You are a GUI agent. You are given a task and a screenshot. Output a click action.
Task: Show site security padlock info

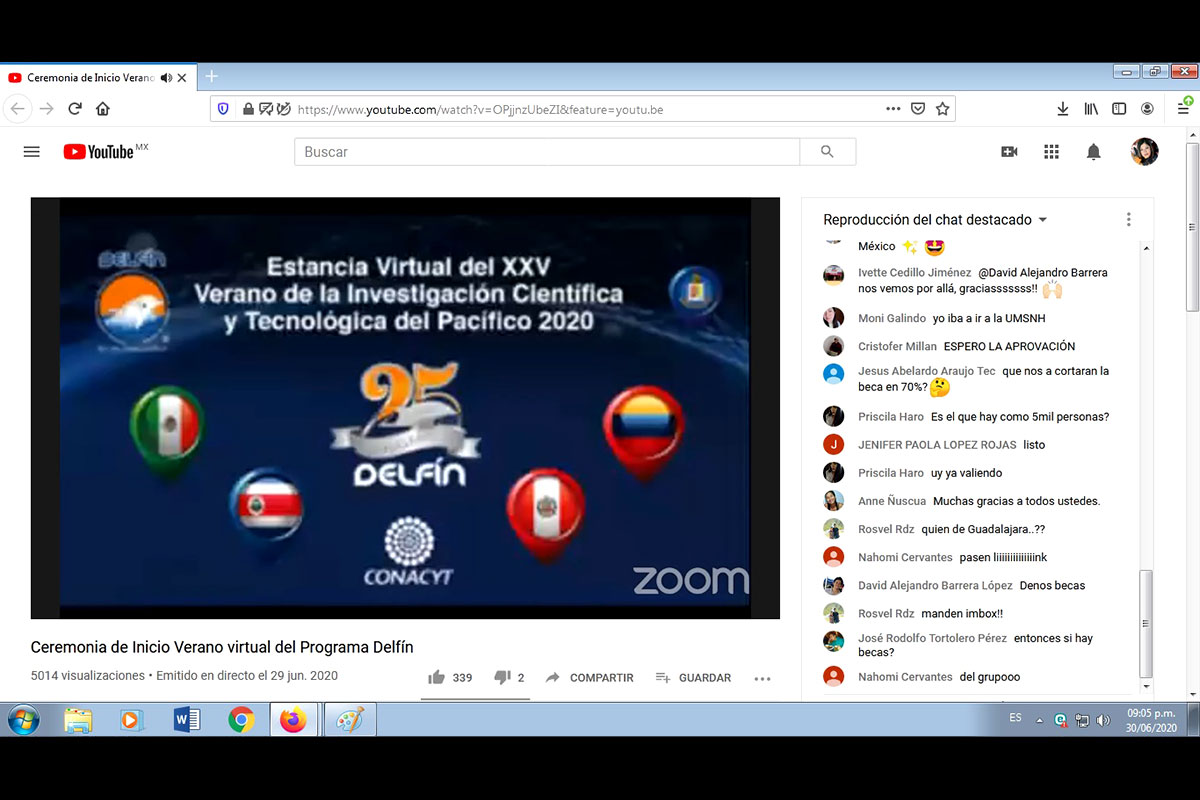(x=248, y=109)
